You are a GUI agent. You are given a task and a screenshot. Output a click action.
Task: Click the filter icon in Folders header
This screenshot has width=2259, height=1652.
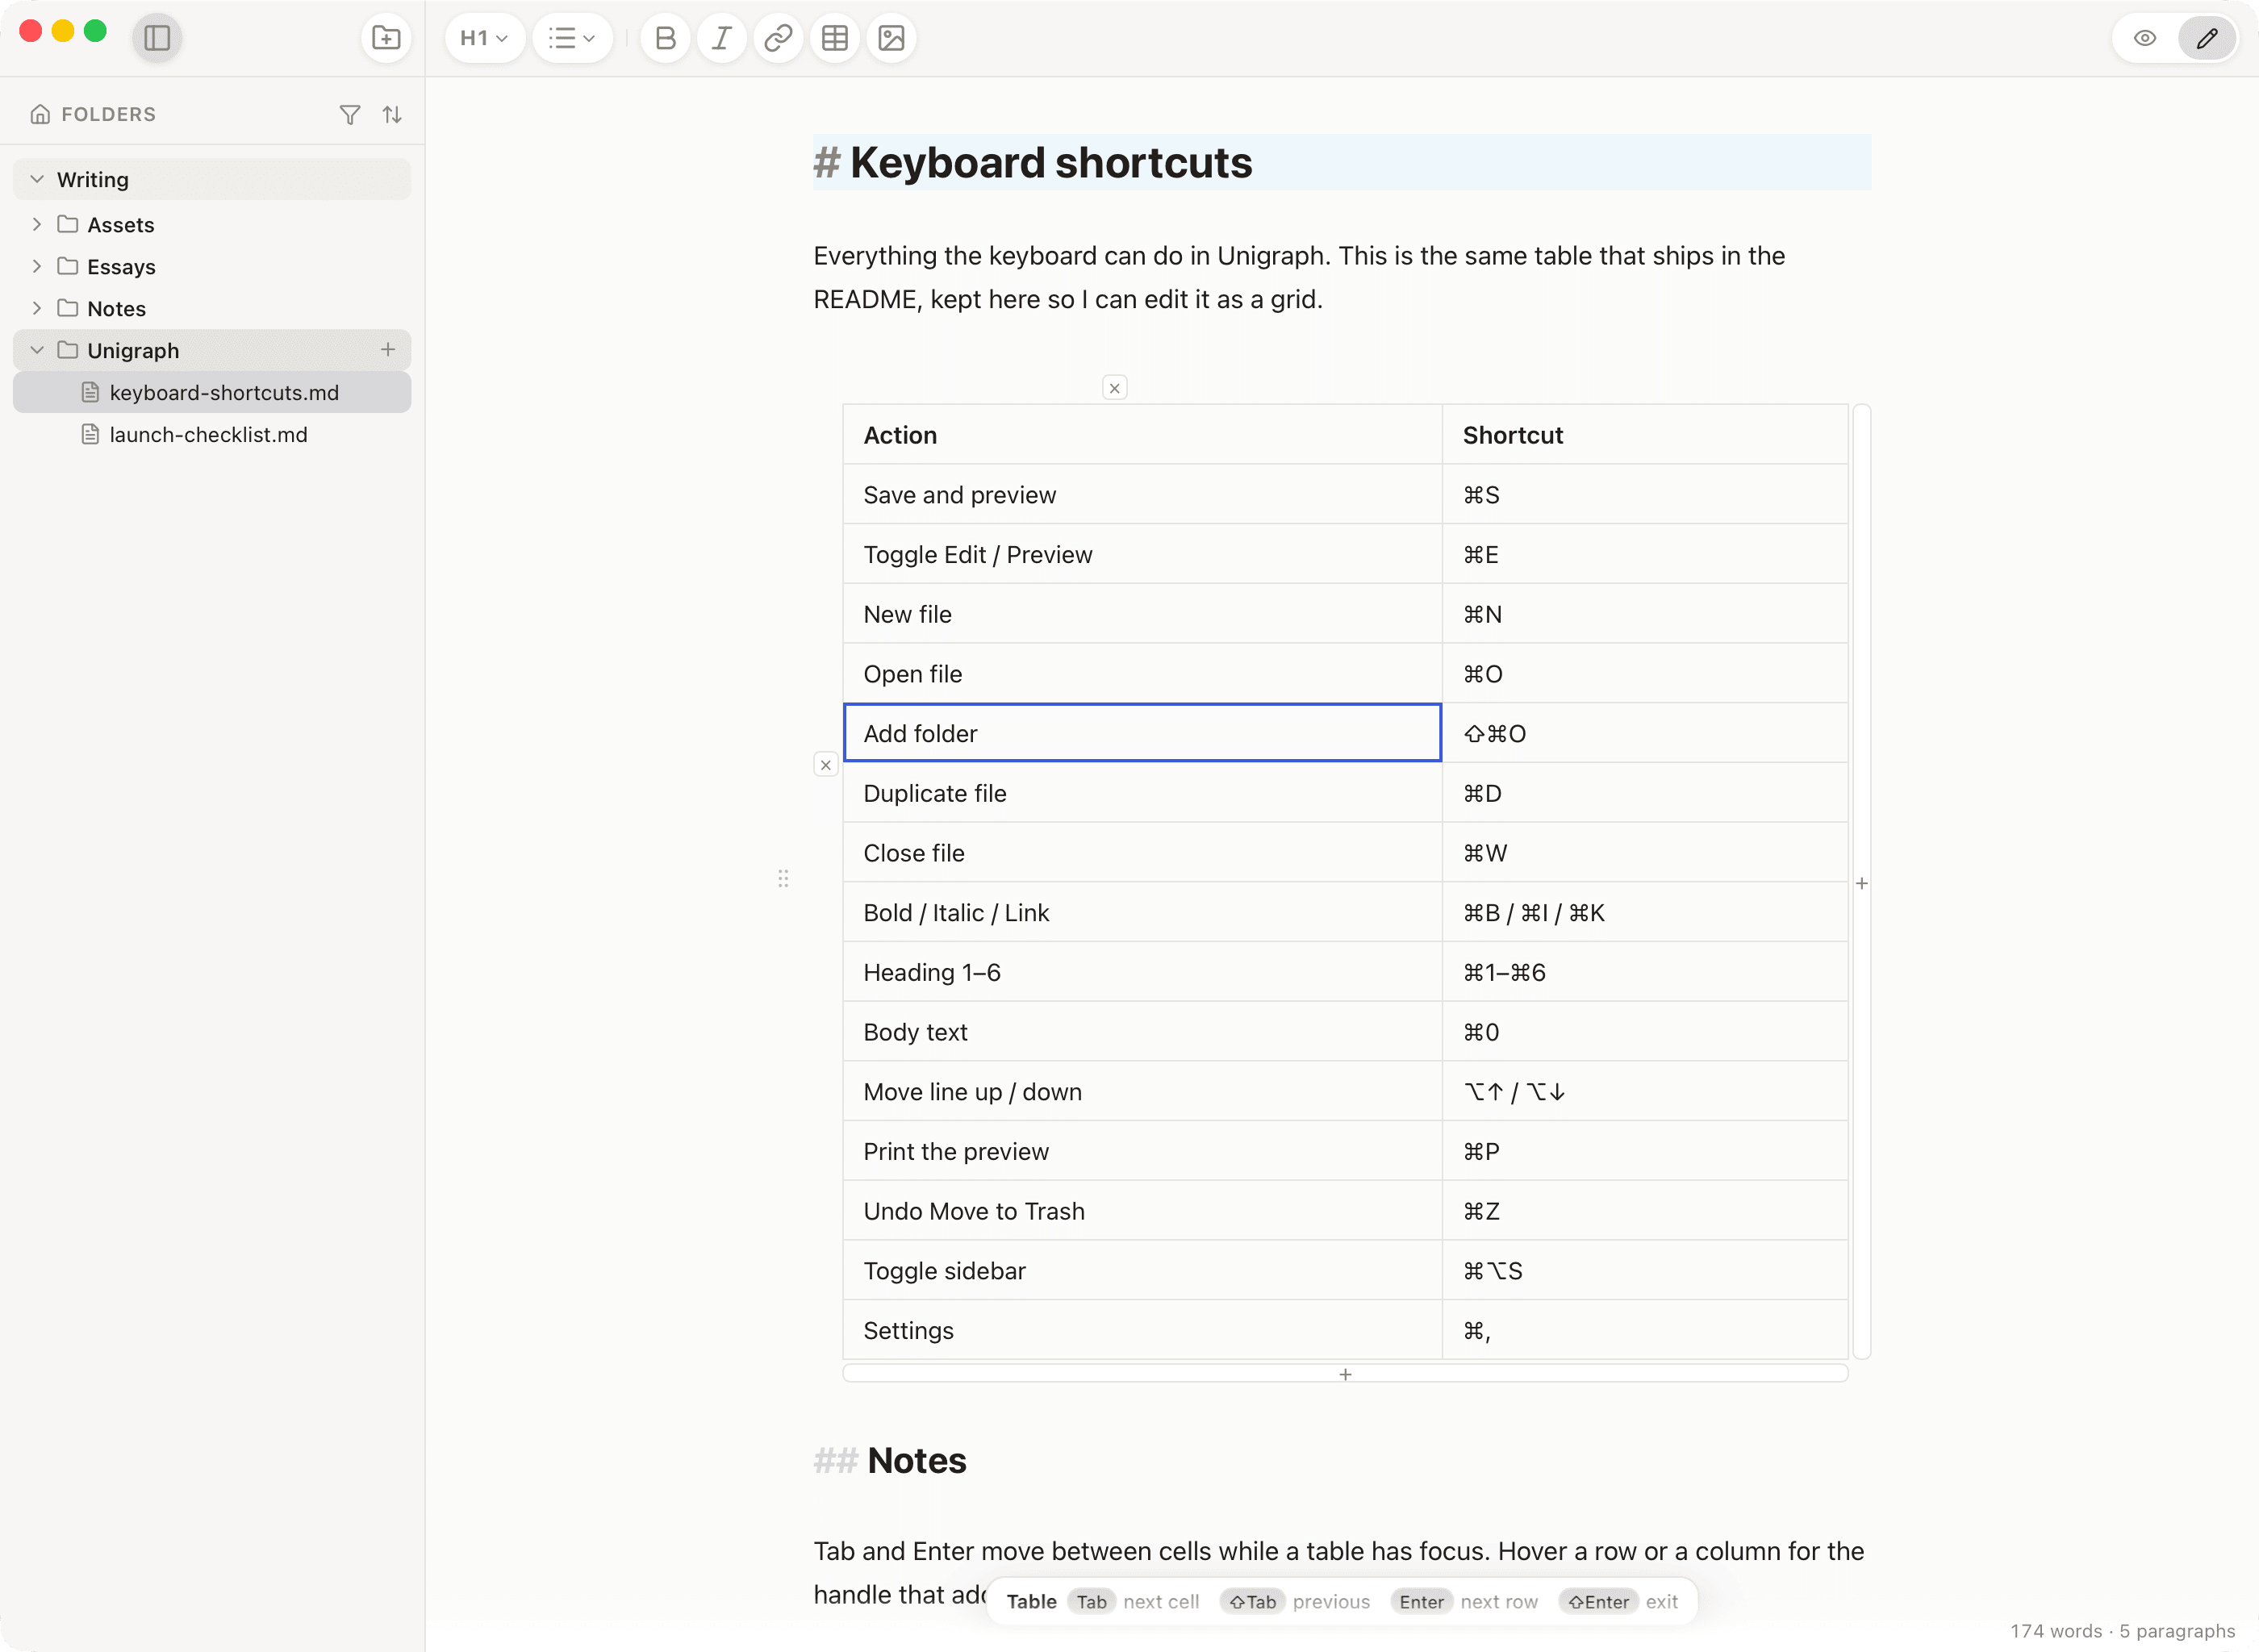tap(350, 115)
